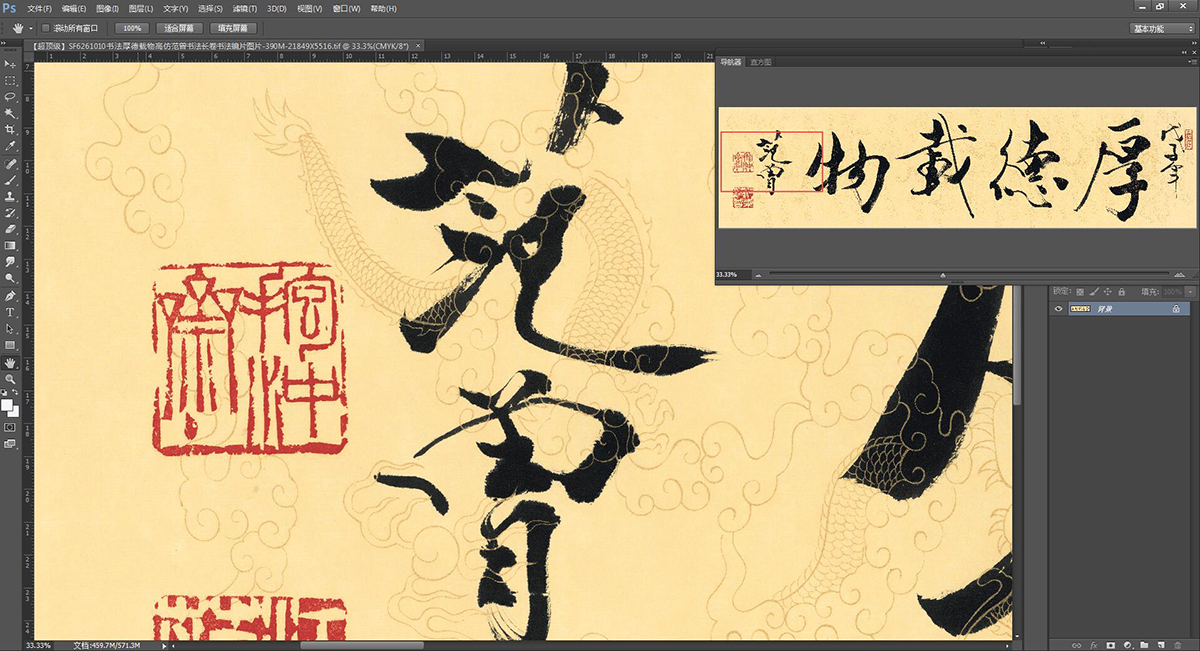Image resolution: width=1200 pixels, height=651 pixels.
Task: Switch to the 导航器 tab
Action: click(731, 62)
